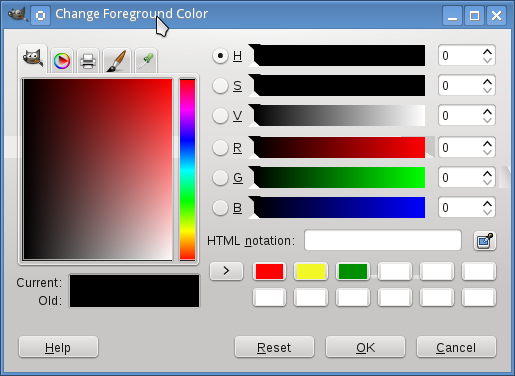Add current color to history with arrow button

(226, 271)
